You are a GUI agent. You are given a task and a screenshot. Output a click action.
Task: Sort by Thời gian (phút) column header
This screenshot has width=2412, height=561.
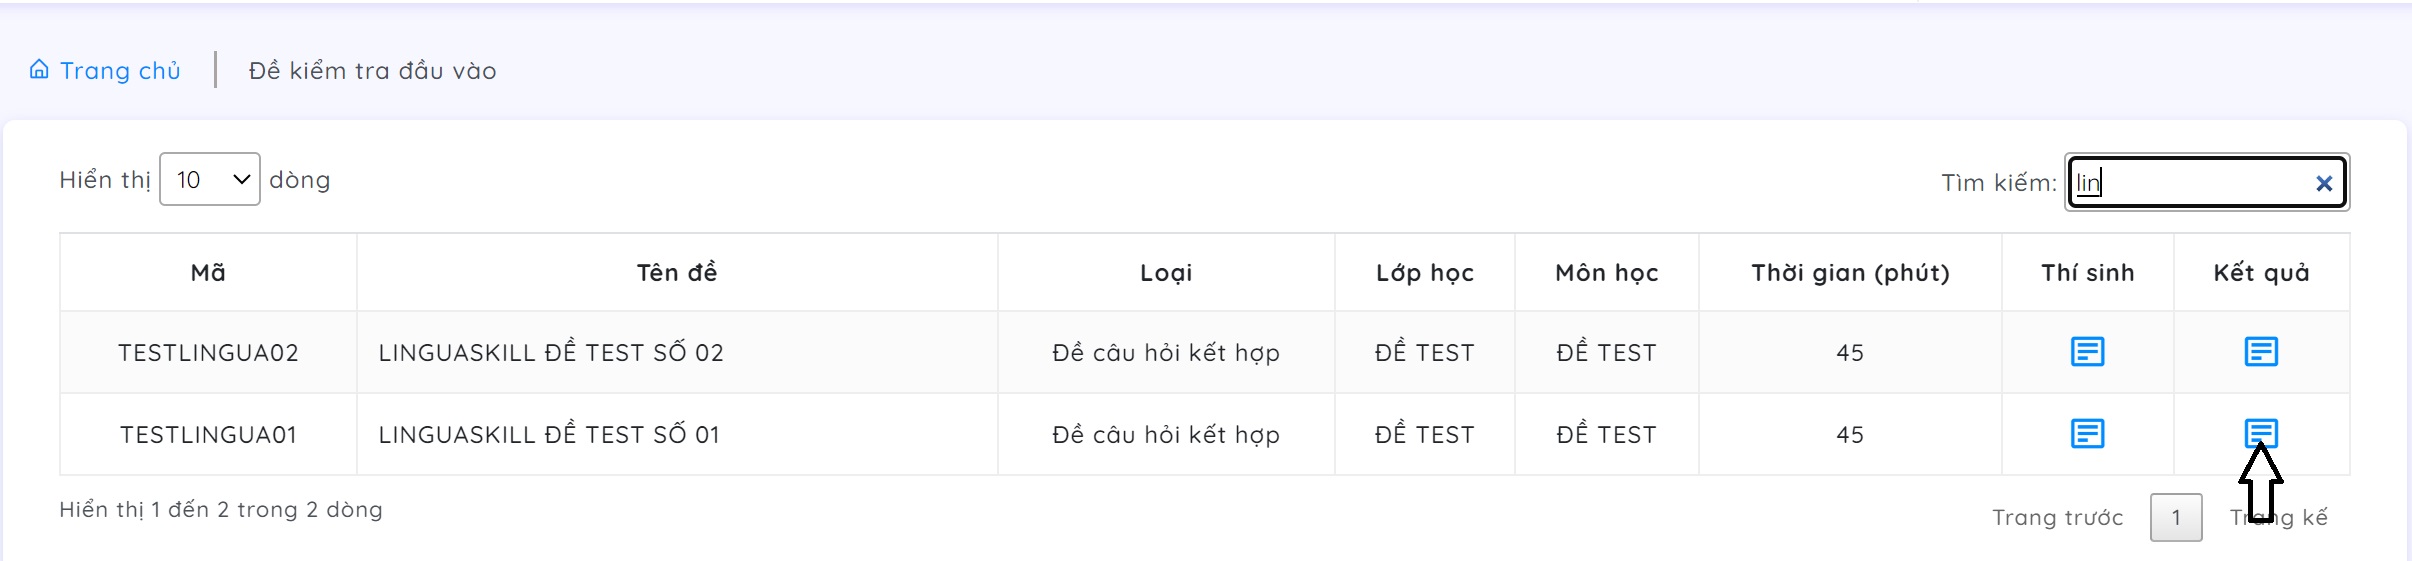pyautogui.click(x=1850, y=273)
